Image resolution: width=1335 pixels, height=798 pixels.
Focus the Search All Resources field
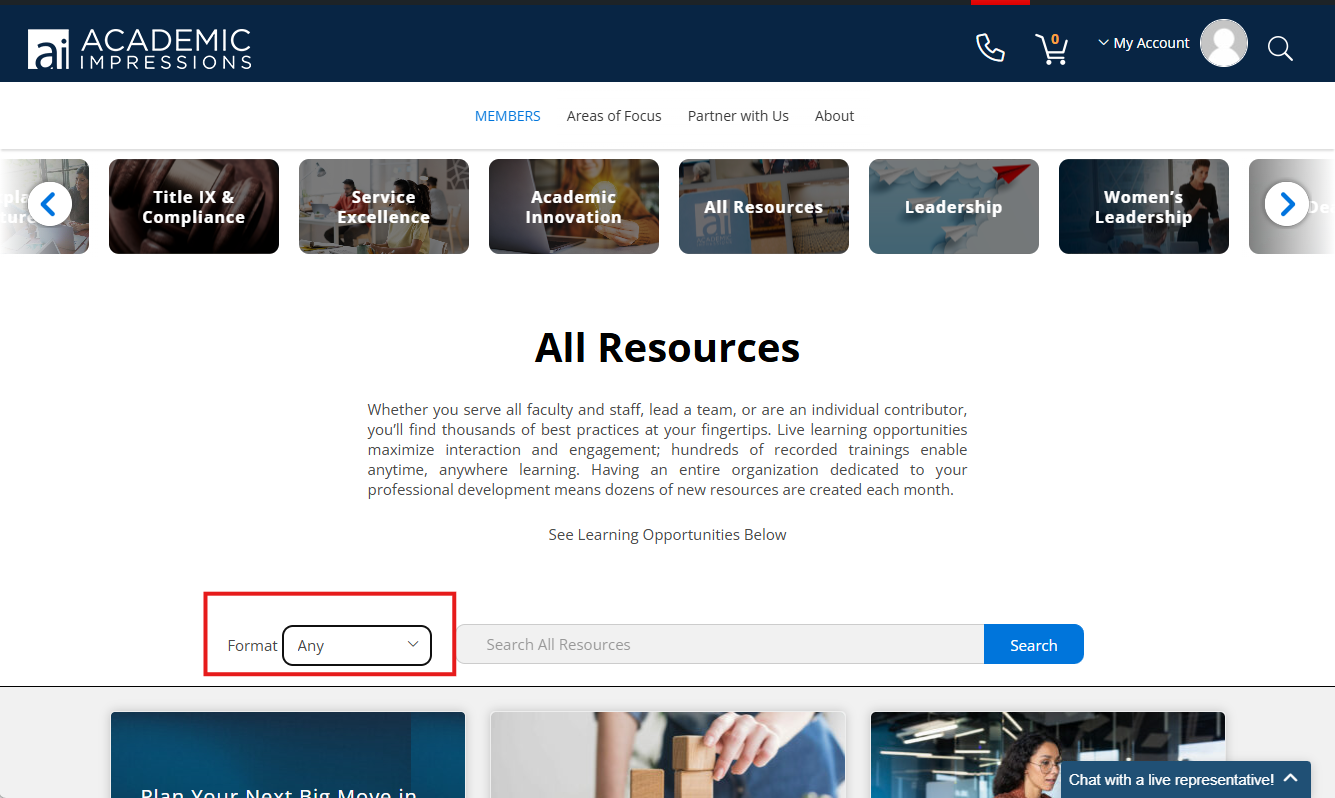720,645
